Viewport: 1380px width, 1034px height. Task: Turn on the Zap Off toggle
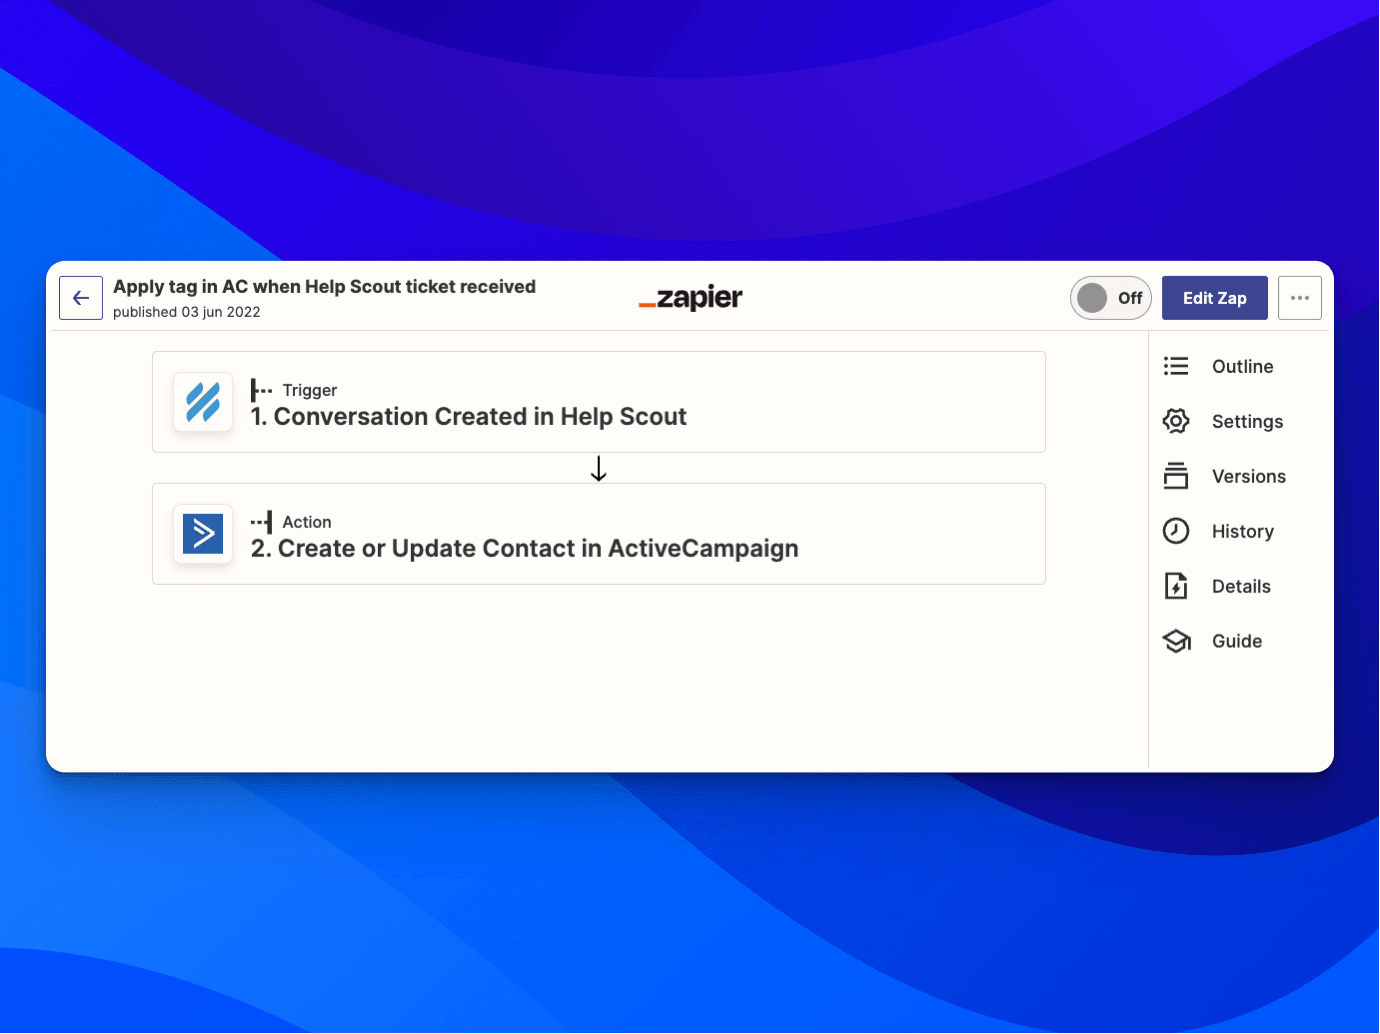[1111, 298]
